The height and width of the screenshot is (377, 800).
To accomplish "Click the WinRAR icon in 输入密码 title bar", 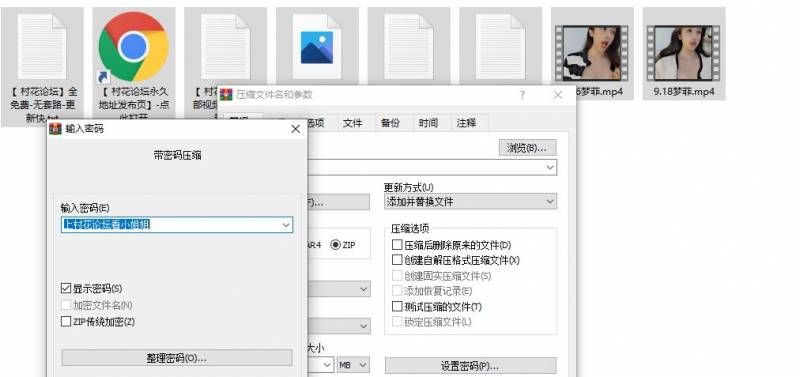I will click(x=55, y=129).
